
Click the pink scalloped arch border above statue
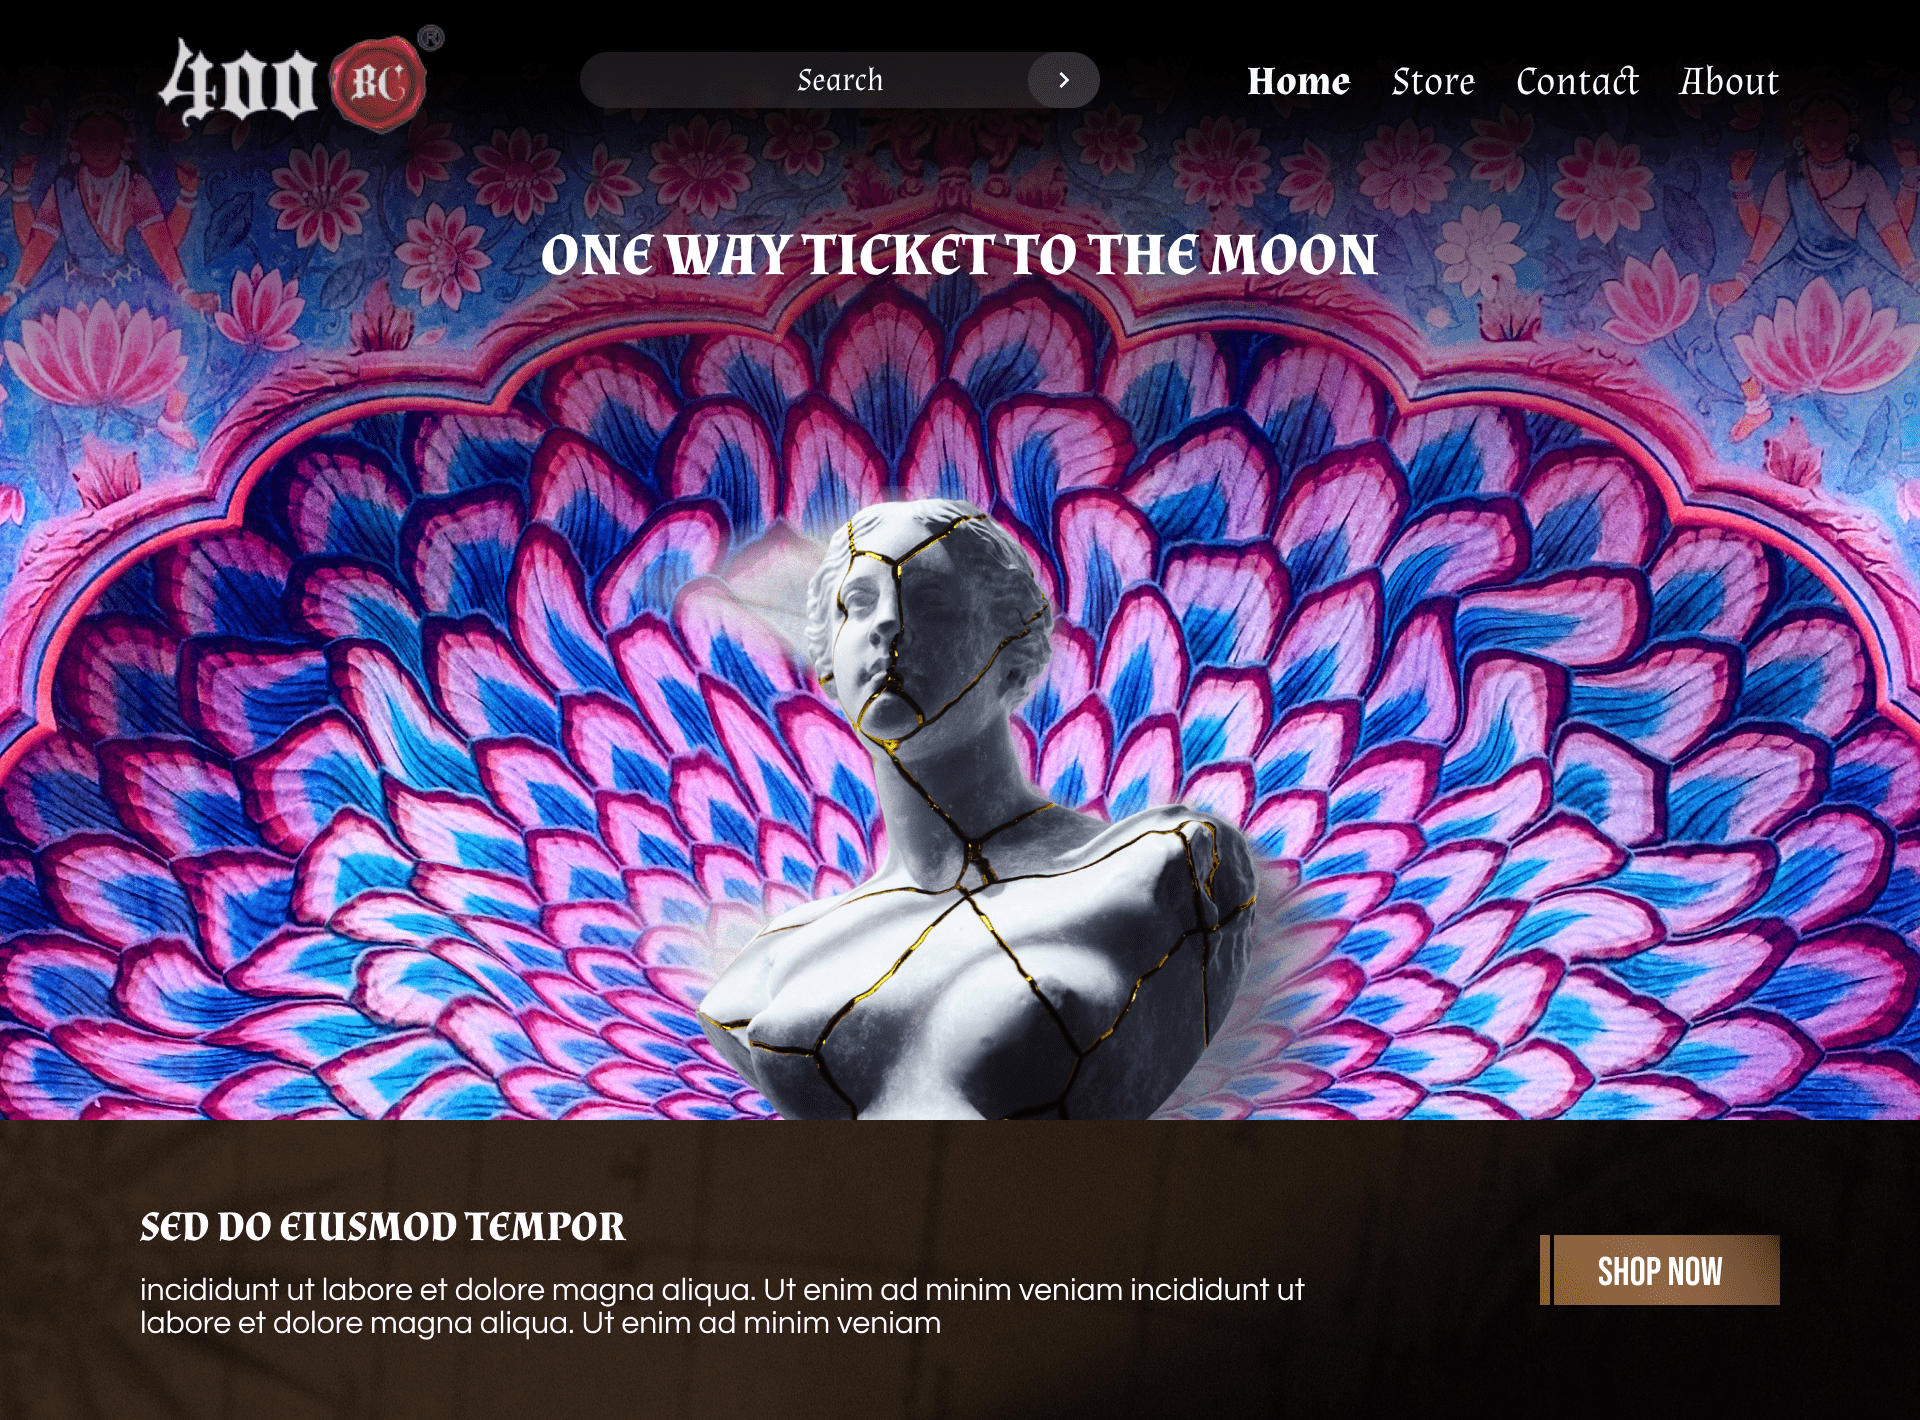coord(960,300)
